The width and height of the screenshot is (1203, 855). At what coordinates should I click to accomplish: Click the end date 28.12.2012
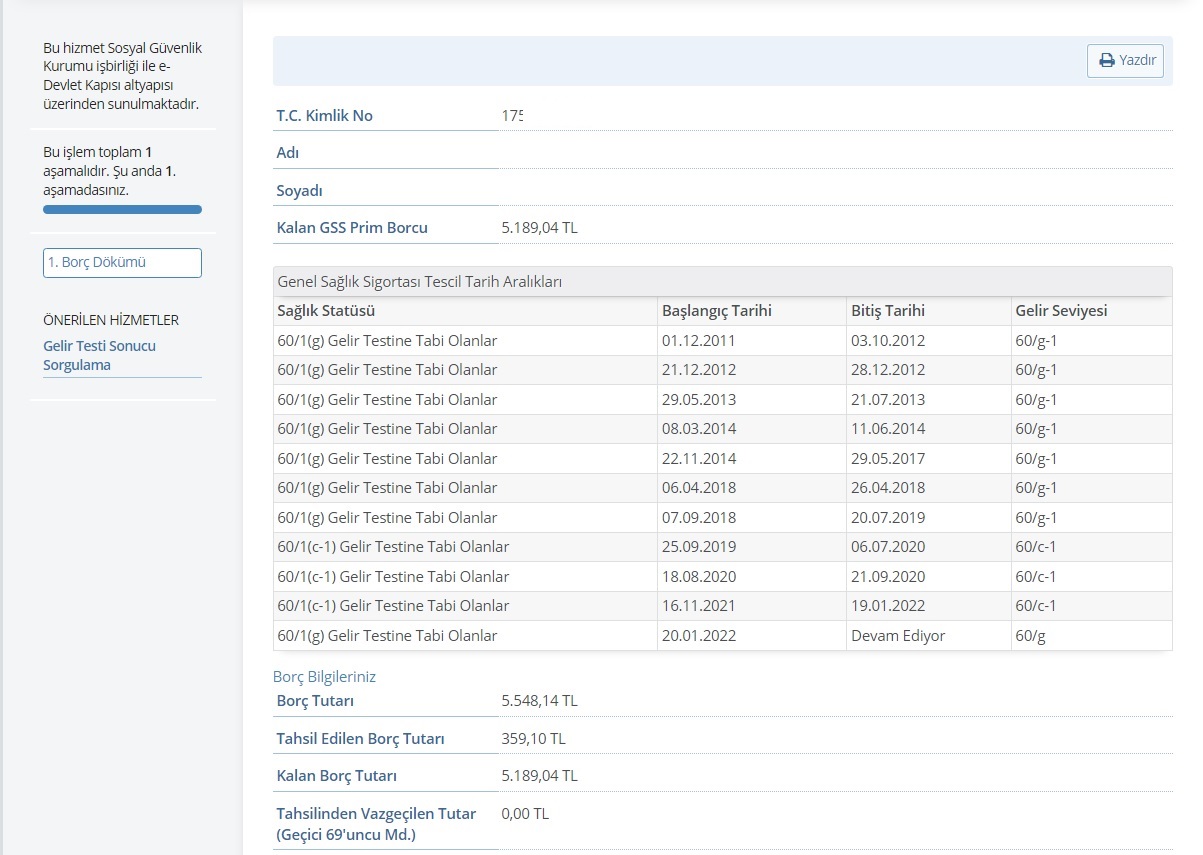click(888, 370)
